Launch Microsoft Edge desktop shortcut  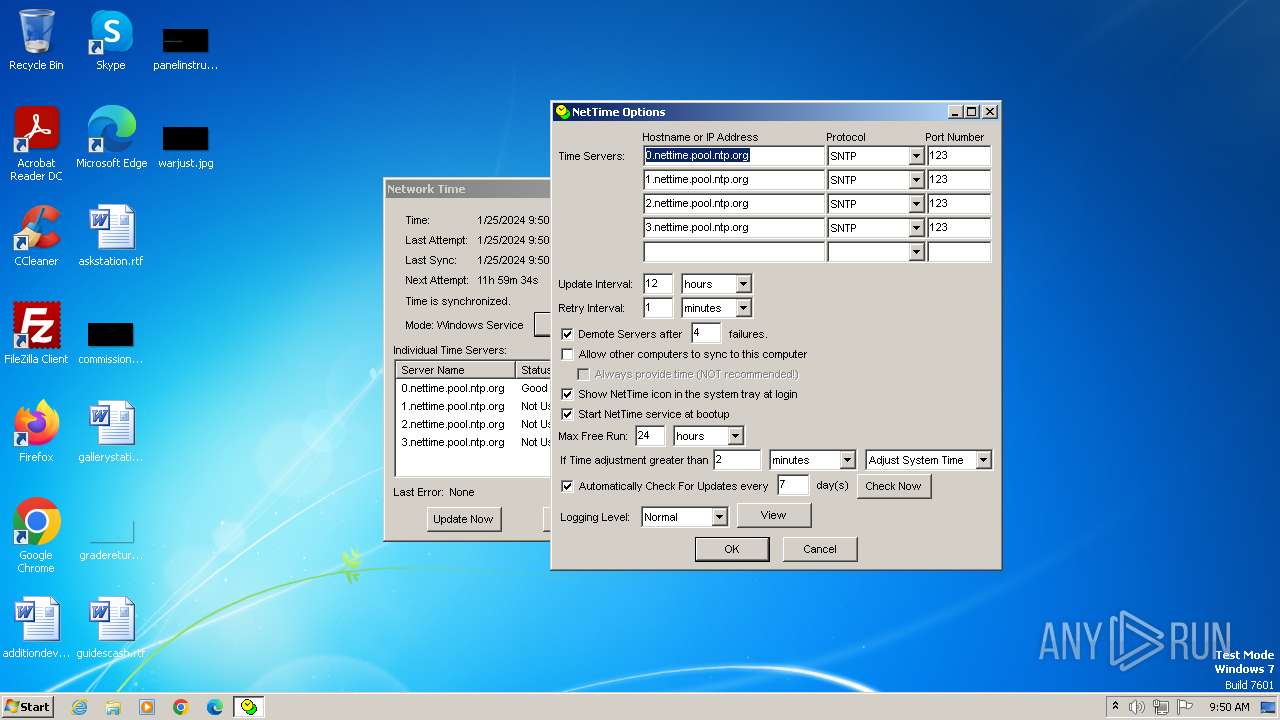pos(111,137)
